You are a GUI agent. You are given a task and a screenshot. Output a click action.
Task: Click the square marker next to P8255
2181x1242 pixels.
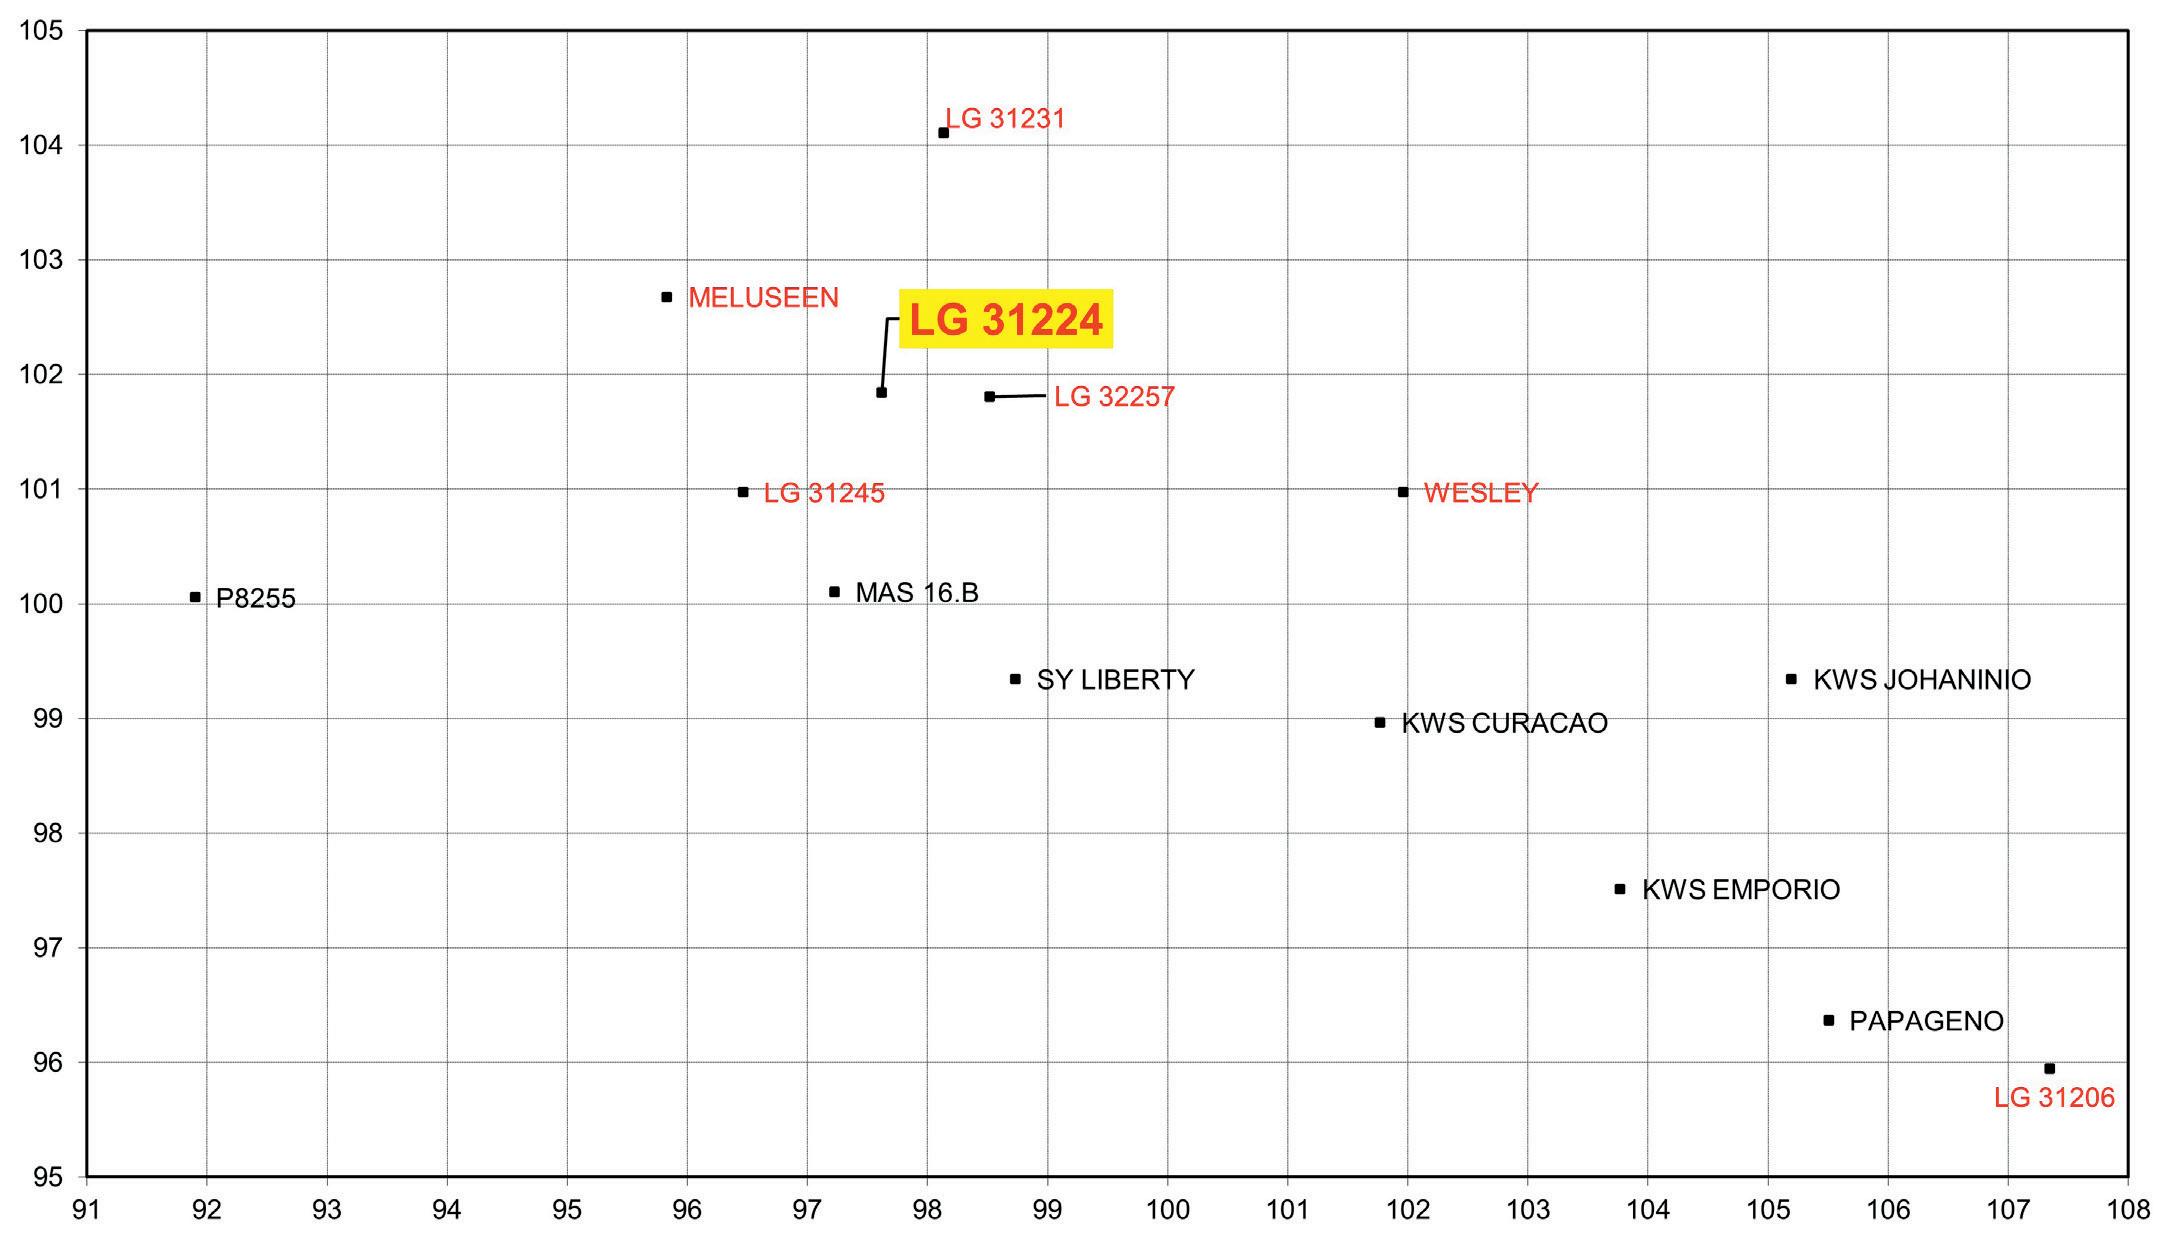[x=195, y=597]
